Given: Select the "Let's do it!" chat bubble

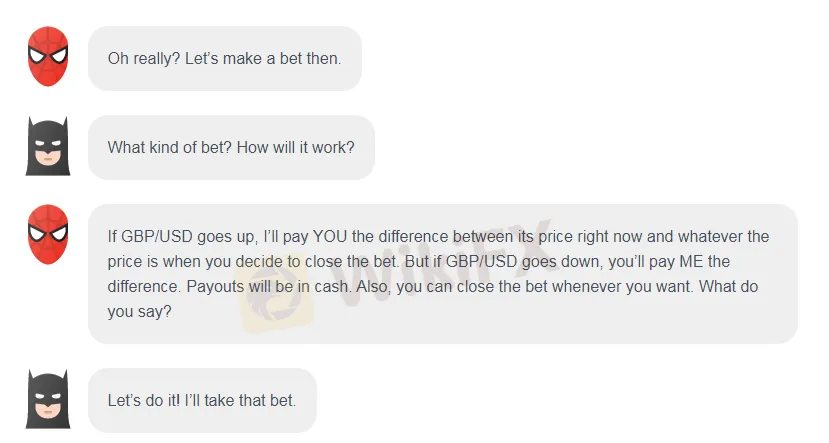Looking at the screenshot, I should tap(201, 400).
